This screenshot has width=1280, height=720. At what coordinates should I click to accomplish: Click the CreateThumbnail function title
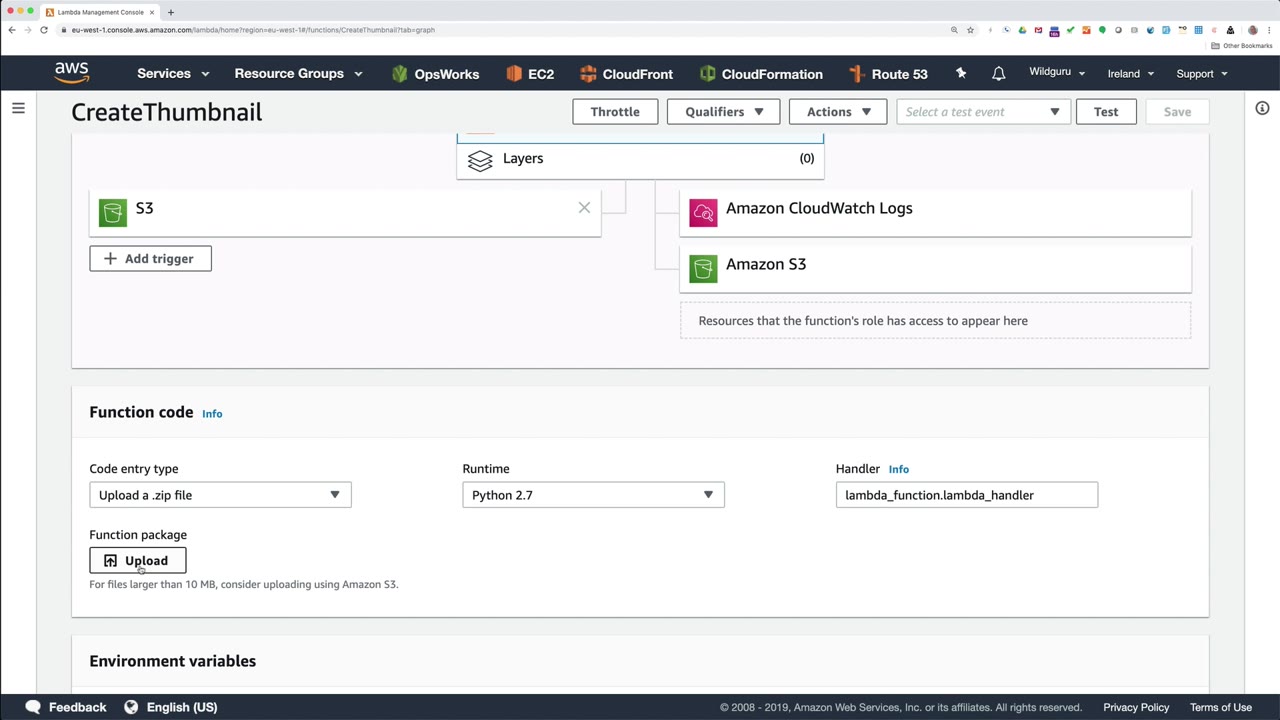point(167,112)
